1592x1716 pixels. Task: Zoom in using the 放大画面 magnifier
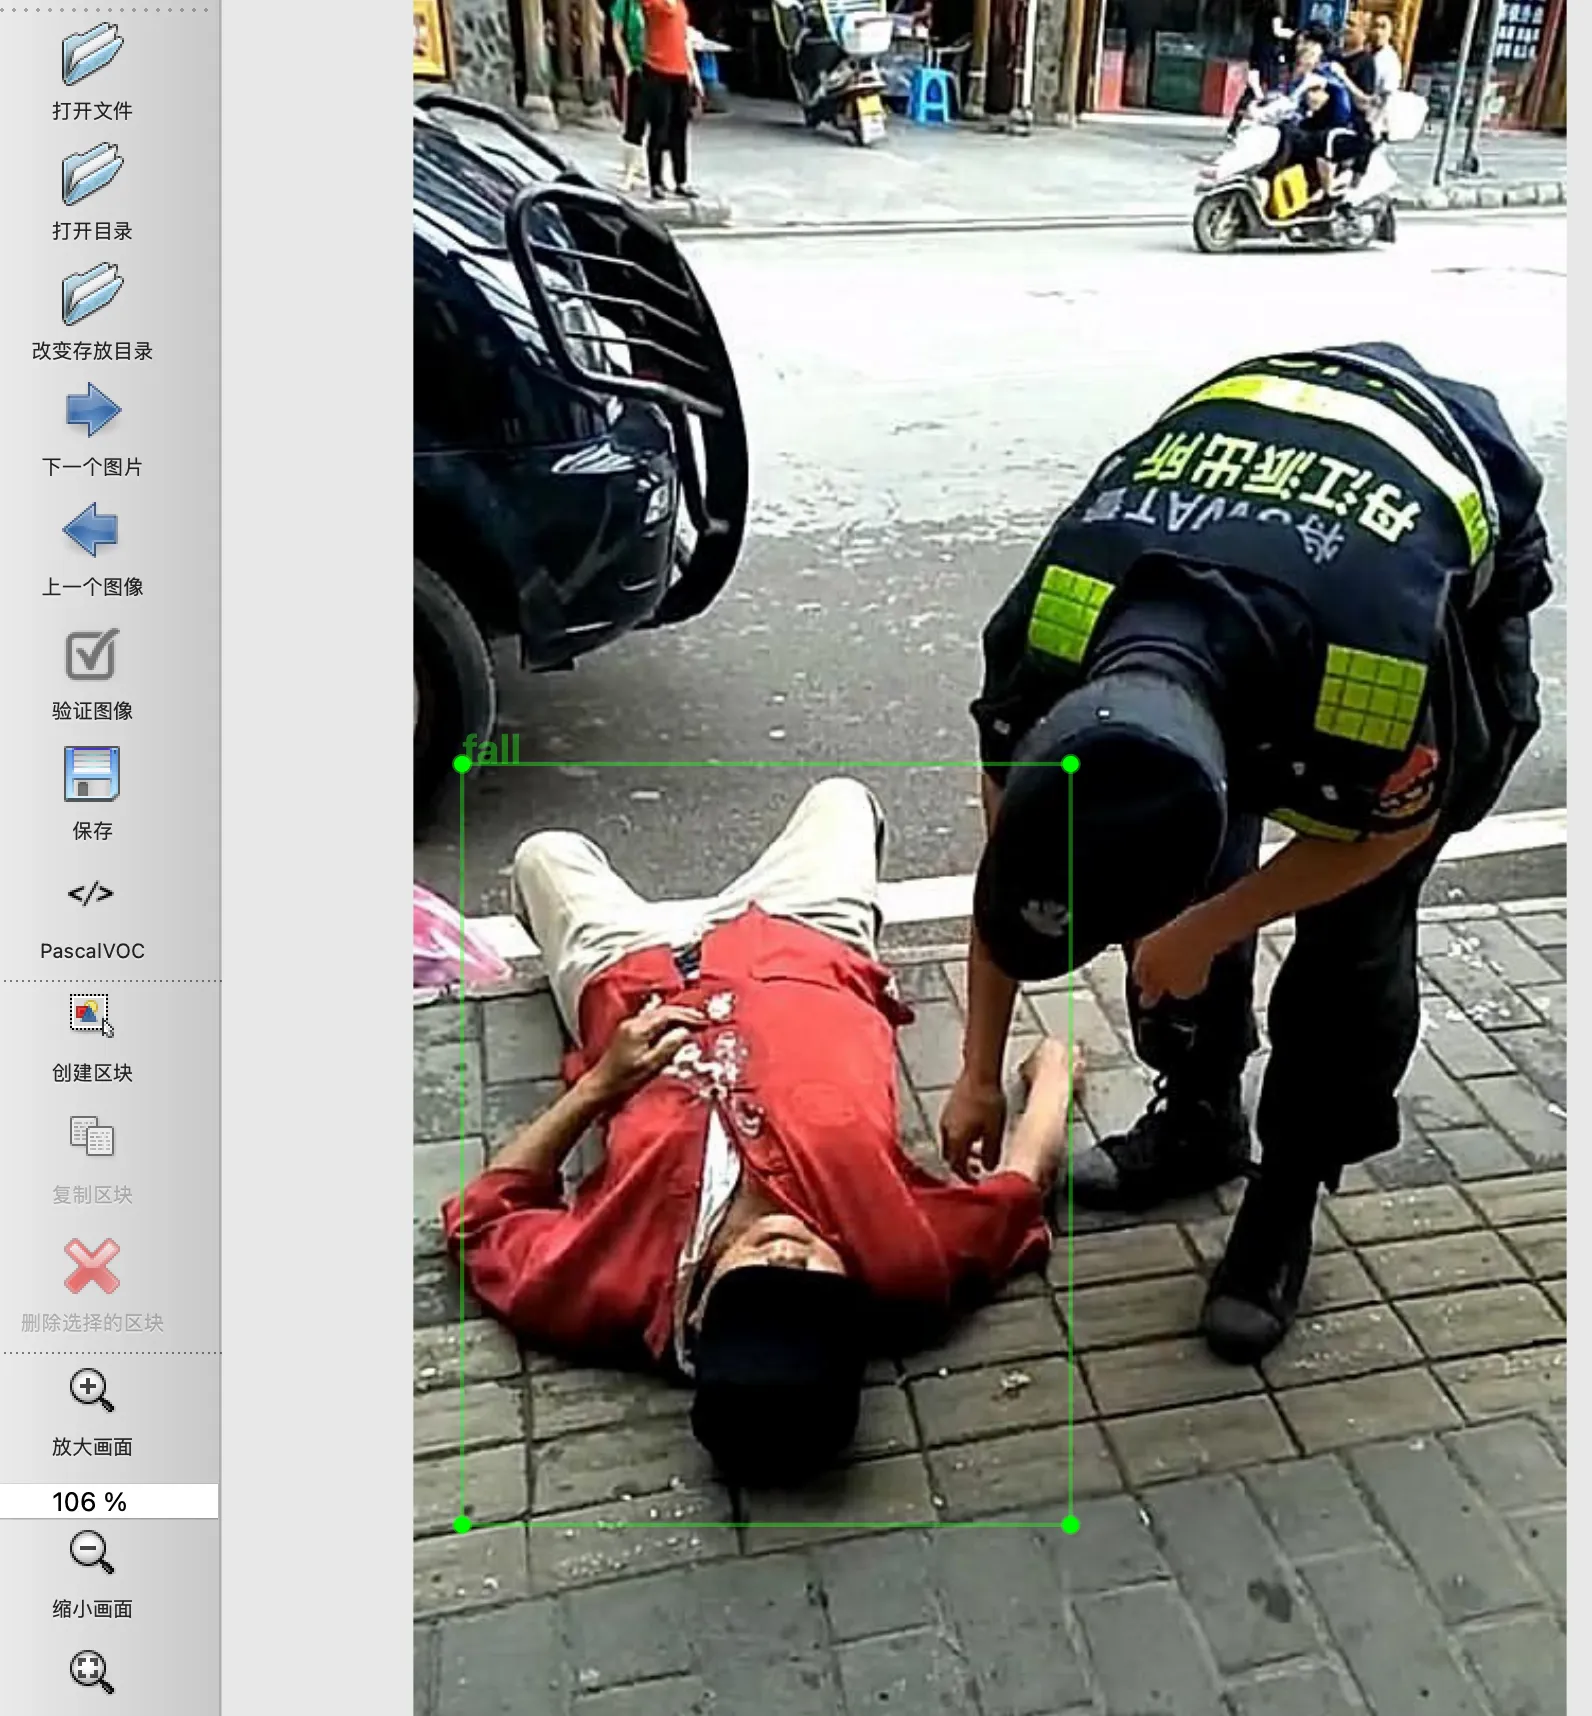point(92,1390)
